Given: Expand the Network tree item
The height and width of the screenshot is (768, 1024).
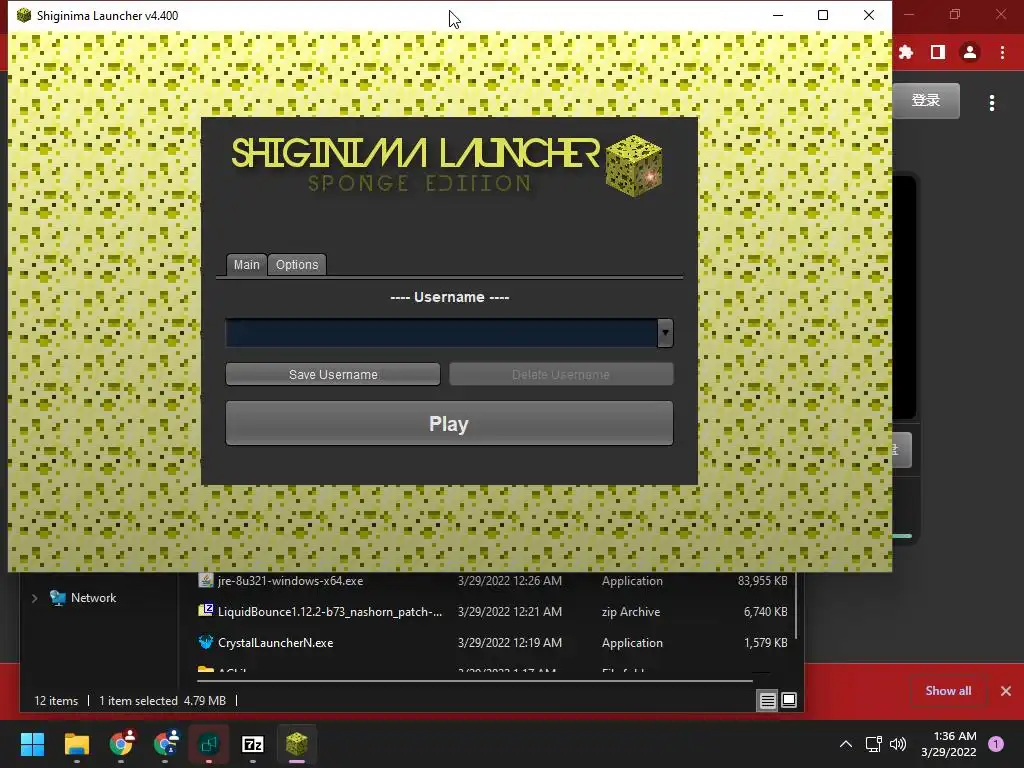Looking at the screenshot, I should coord(35,598).
